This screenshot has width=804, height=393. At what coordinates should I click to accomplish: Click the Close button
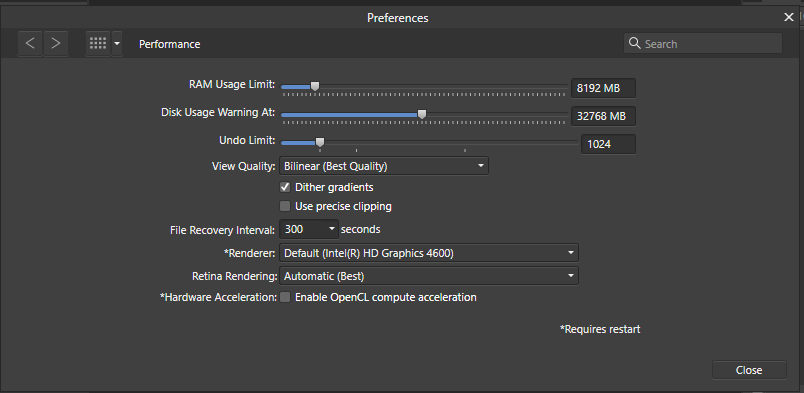pos(749,370)
